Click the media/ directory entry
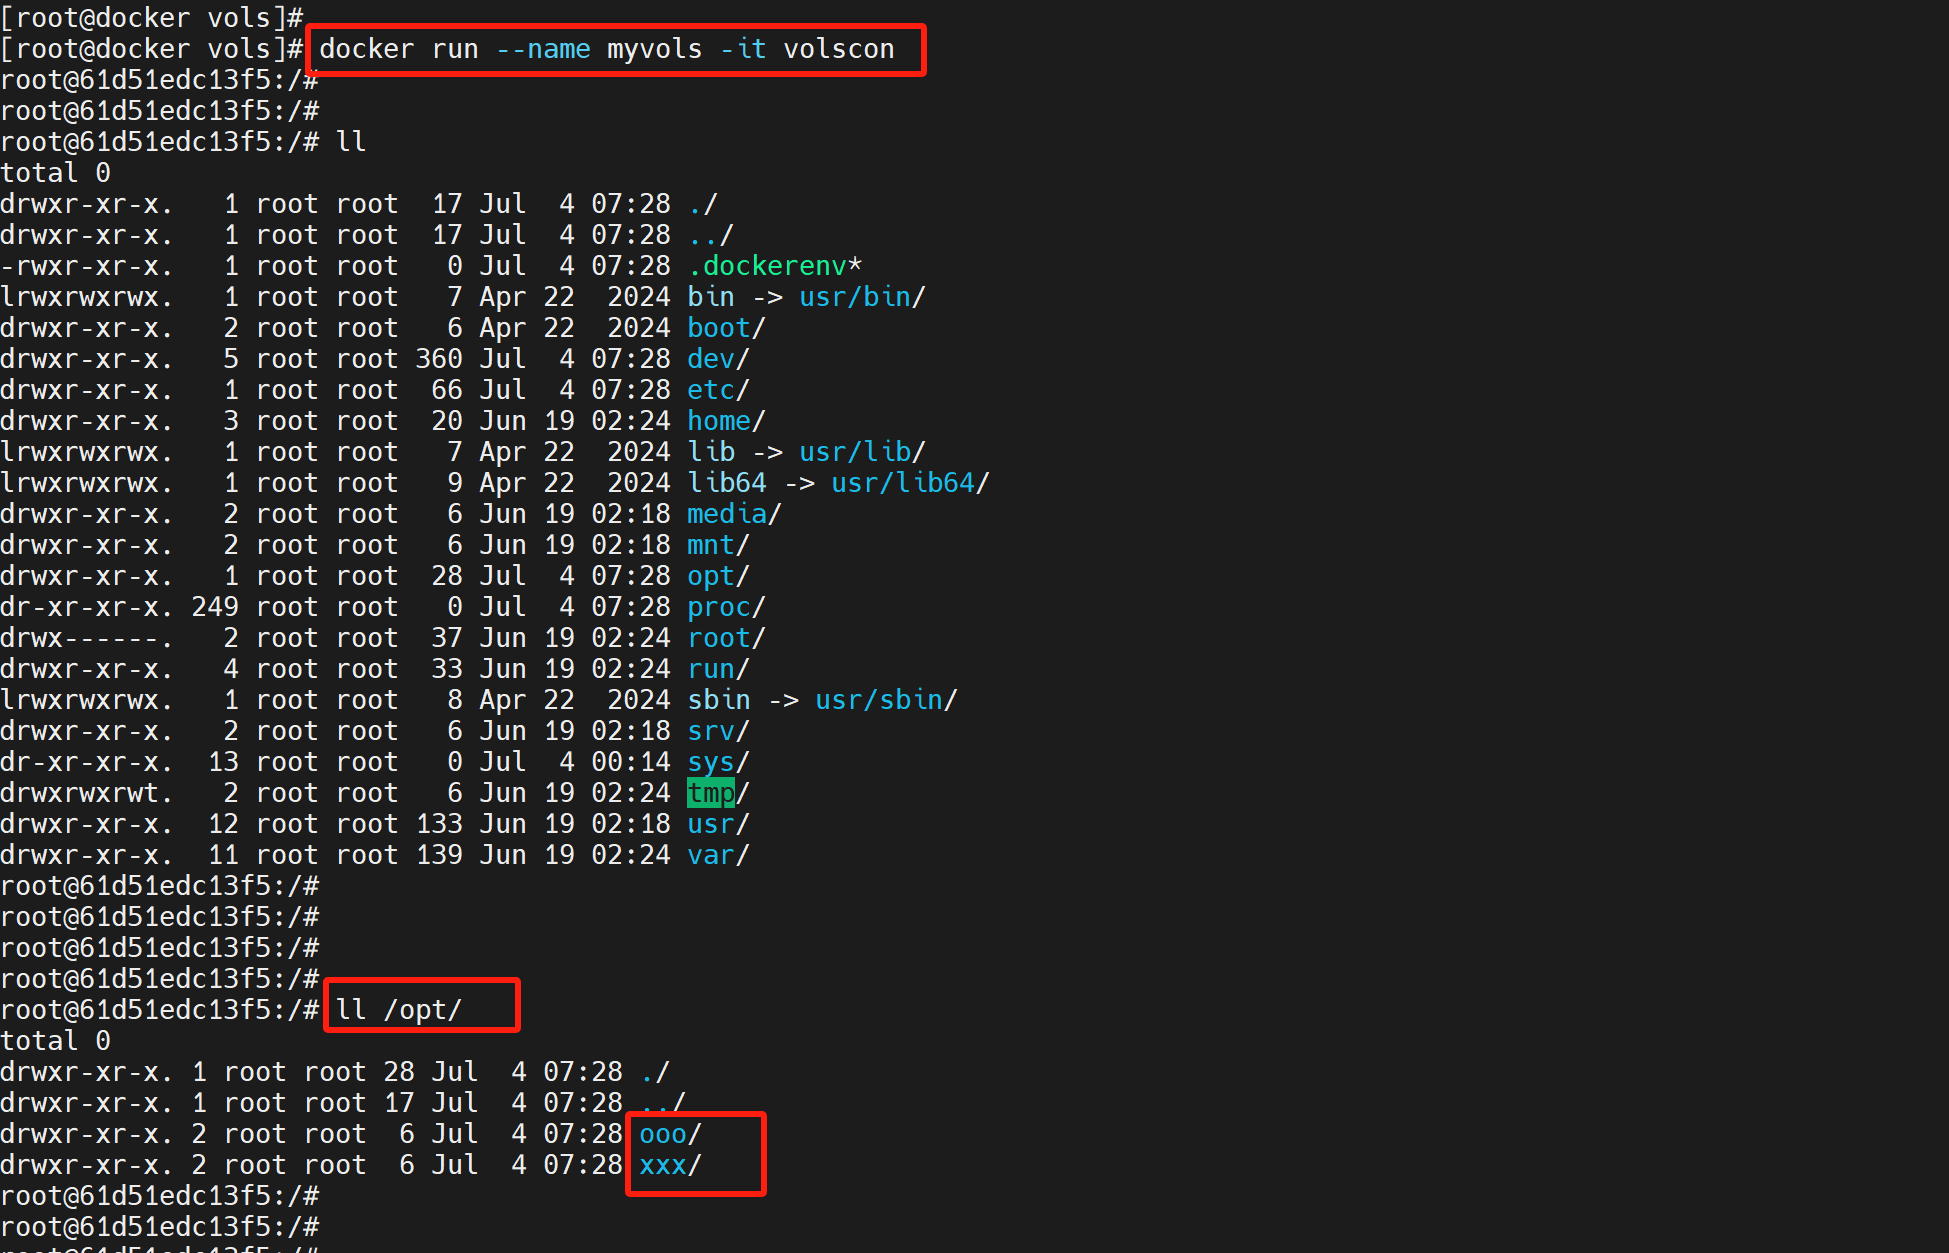 tap(734, 514)
